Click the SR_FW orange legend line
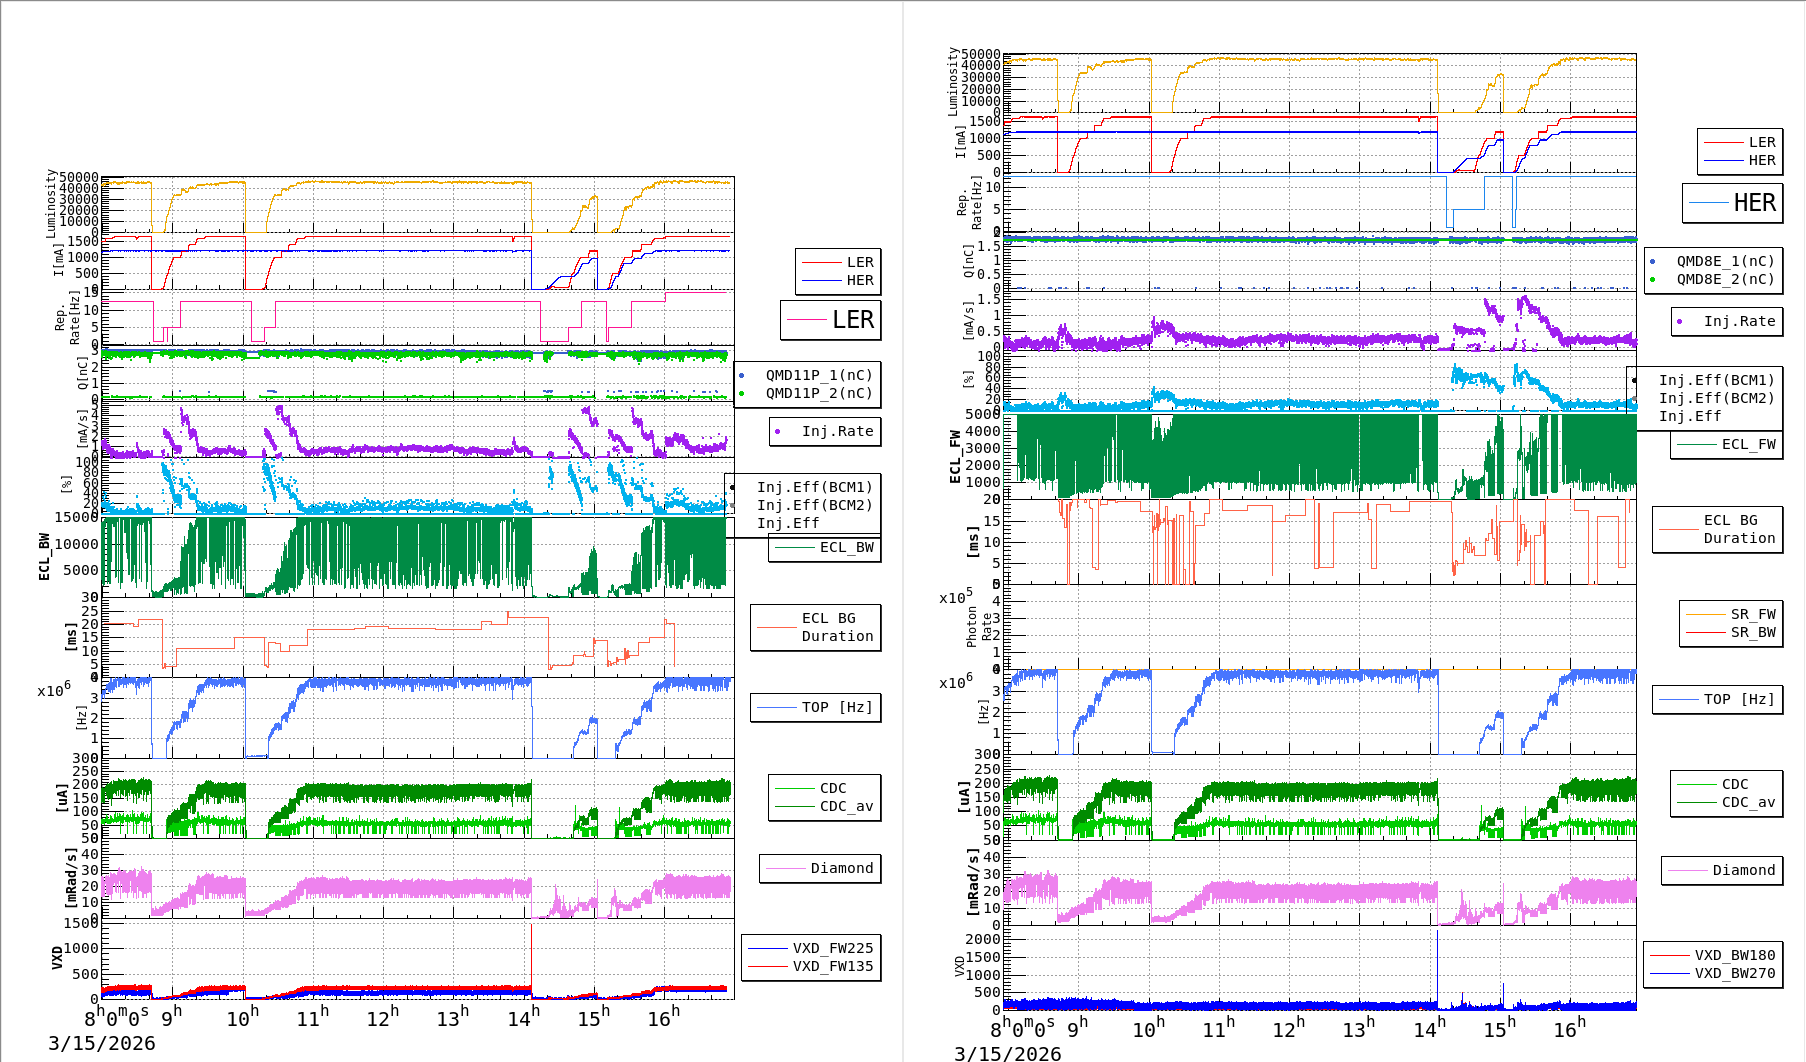This screenshot has width=1806, height=1062. (x=1706, y=615)
